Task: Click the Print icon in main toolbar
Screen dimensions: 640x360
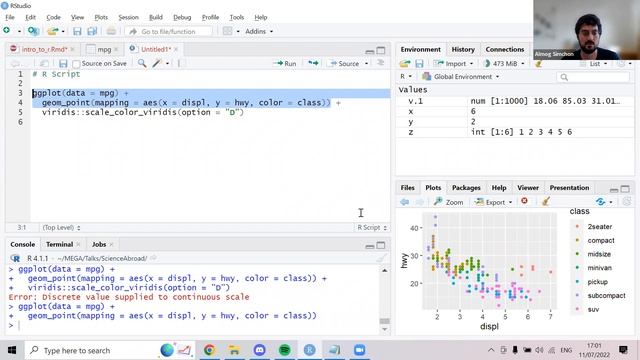Action: (111, 31)
